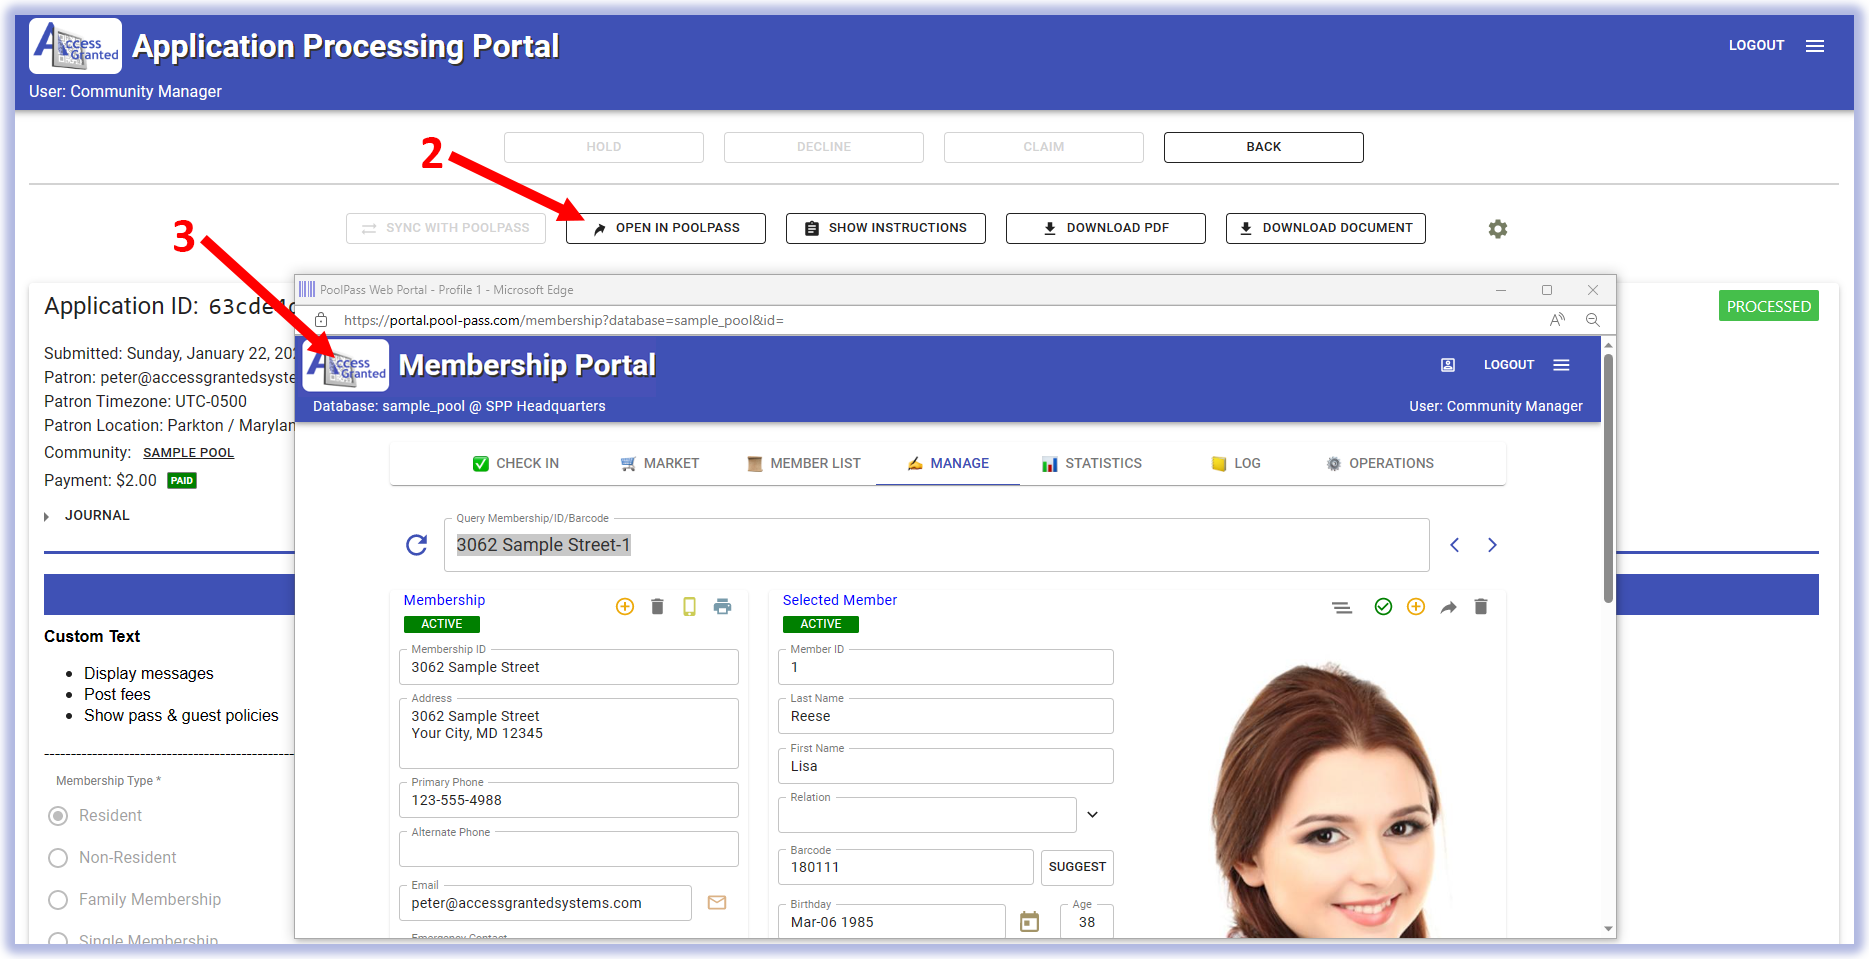Open the birthday calendar picker

1029,922
